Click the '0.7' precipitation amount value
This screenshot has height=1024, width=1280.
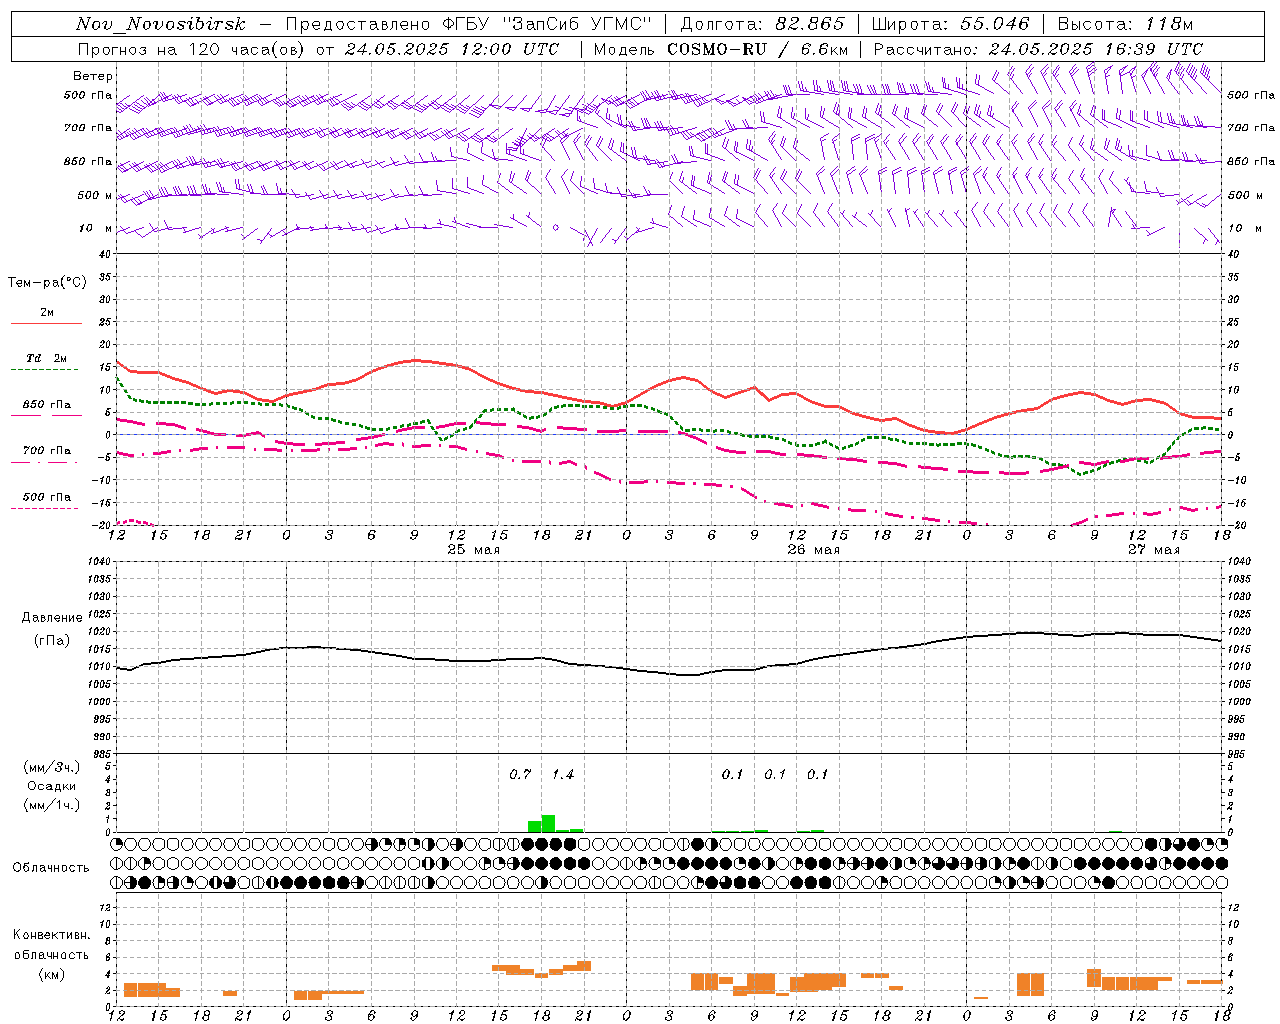520,775
